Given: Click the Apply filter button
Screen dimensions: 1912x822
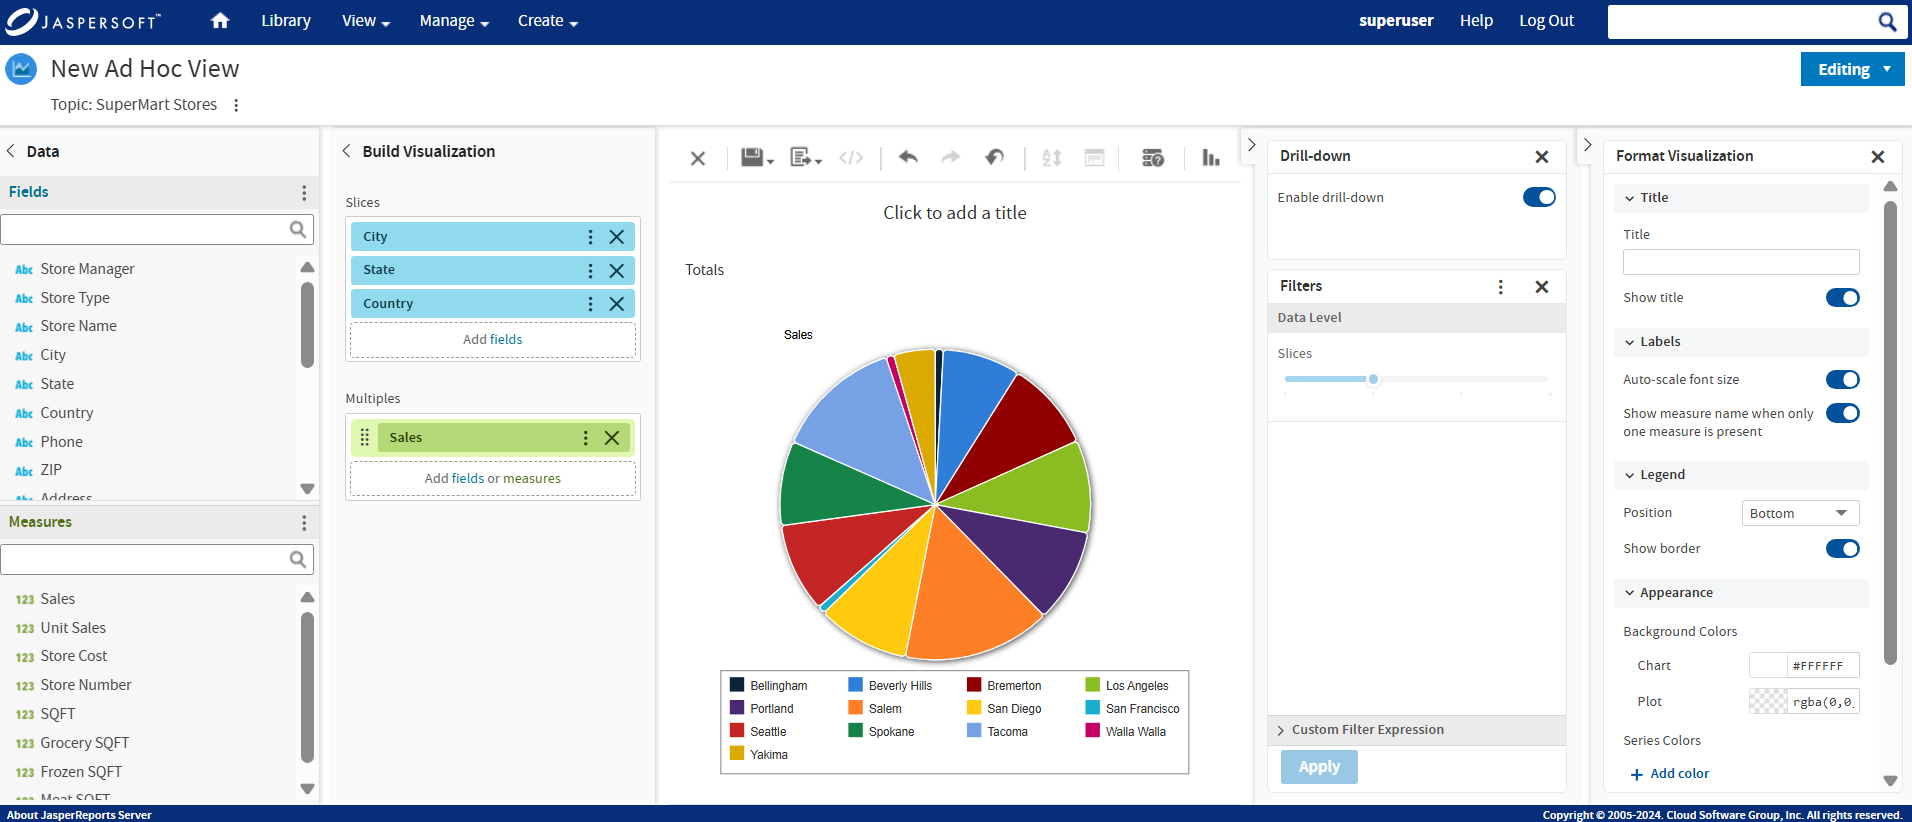Looking at the screenshot, I should (1319, 767).
